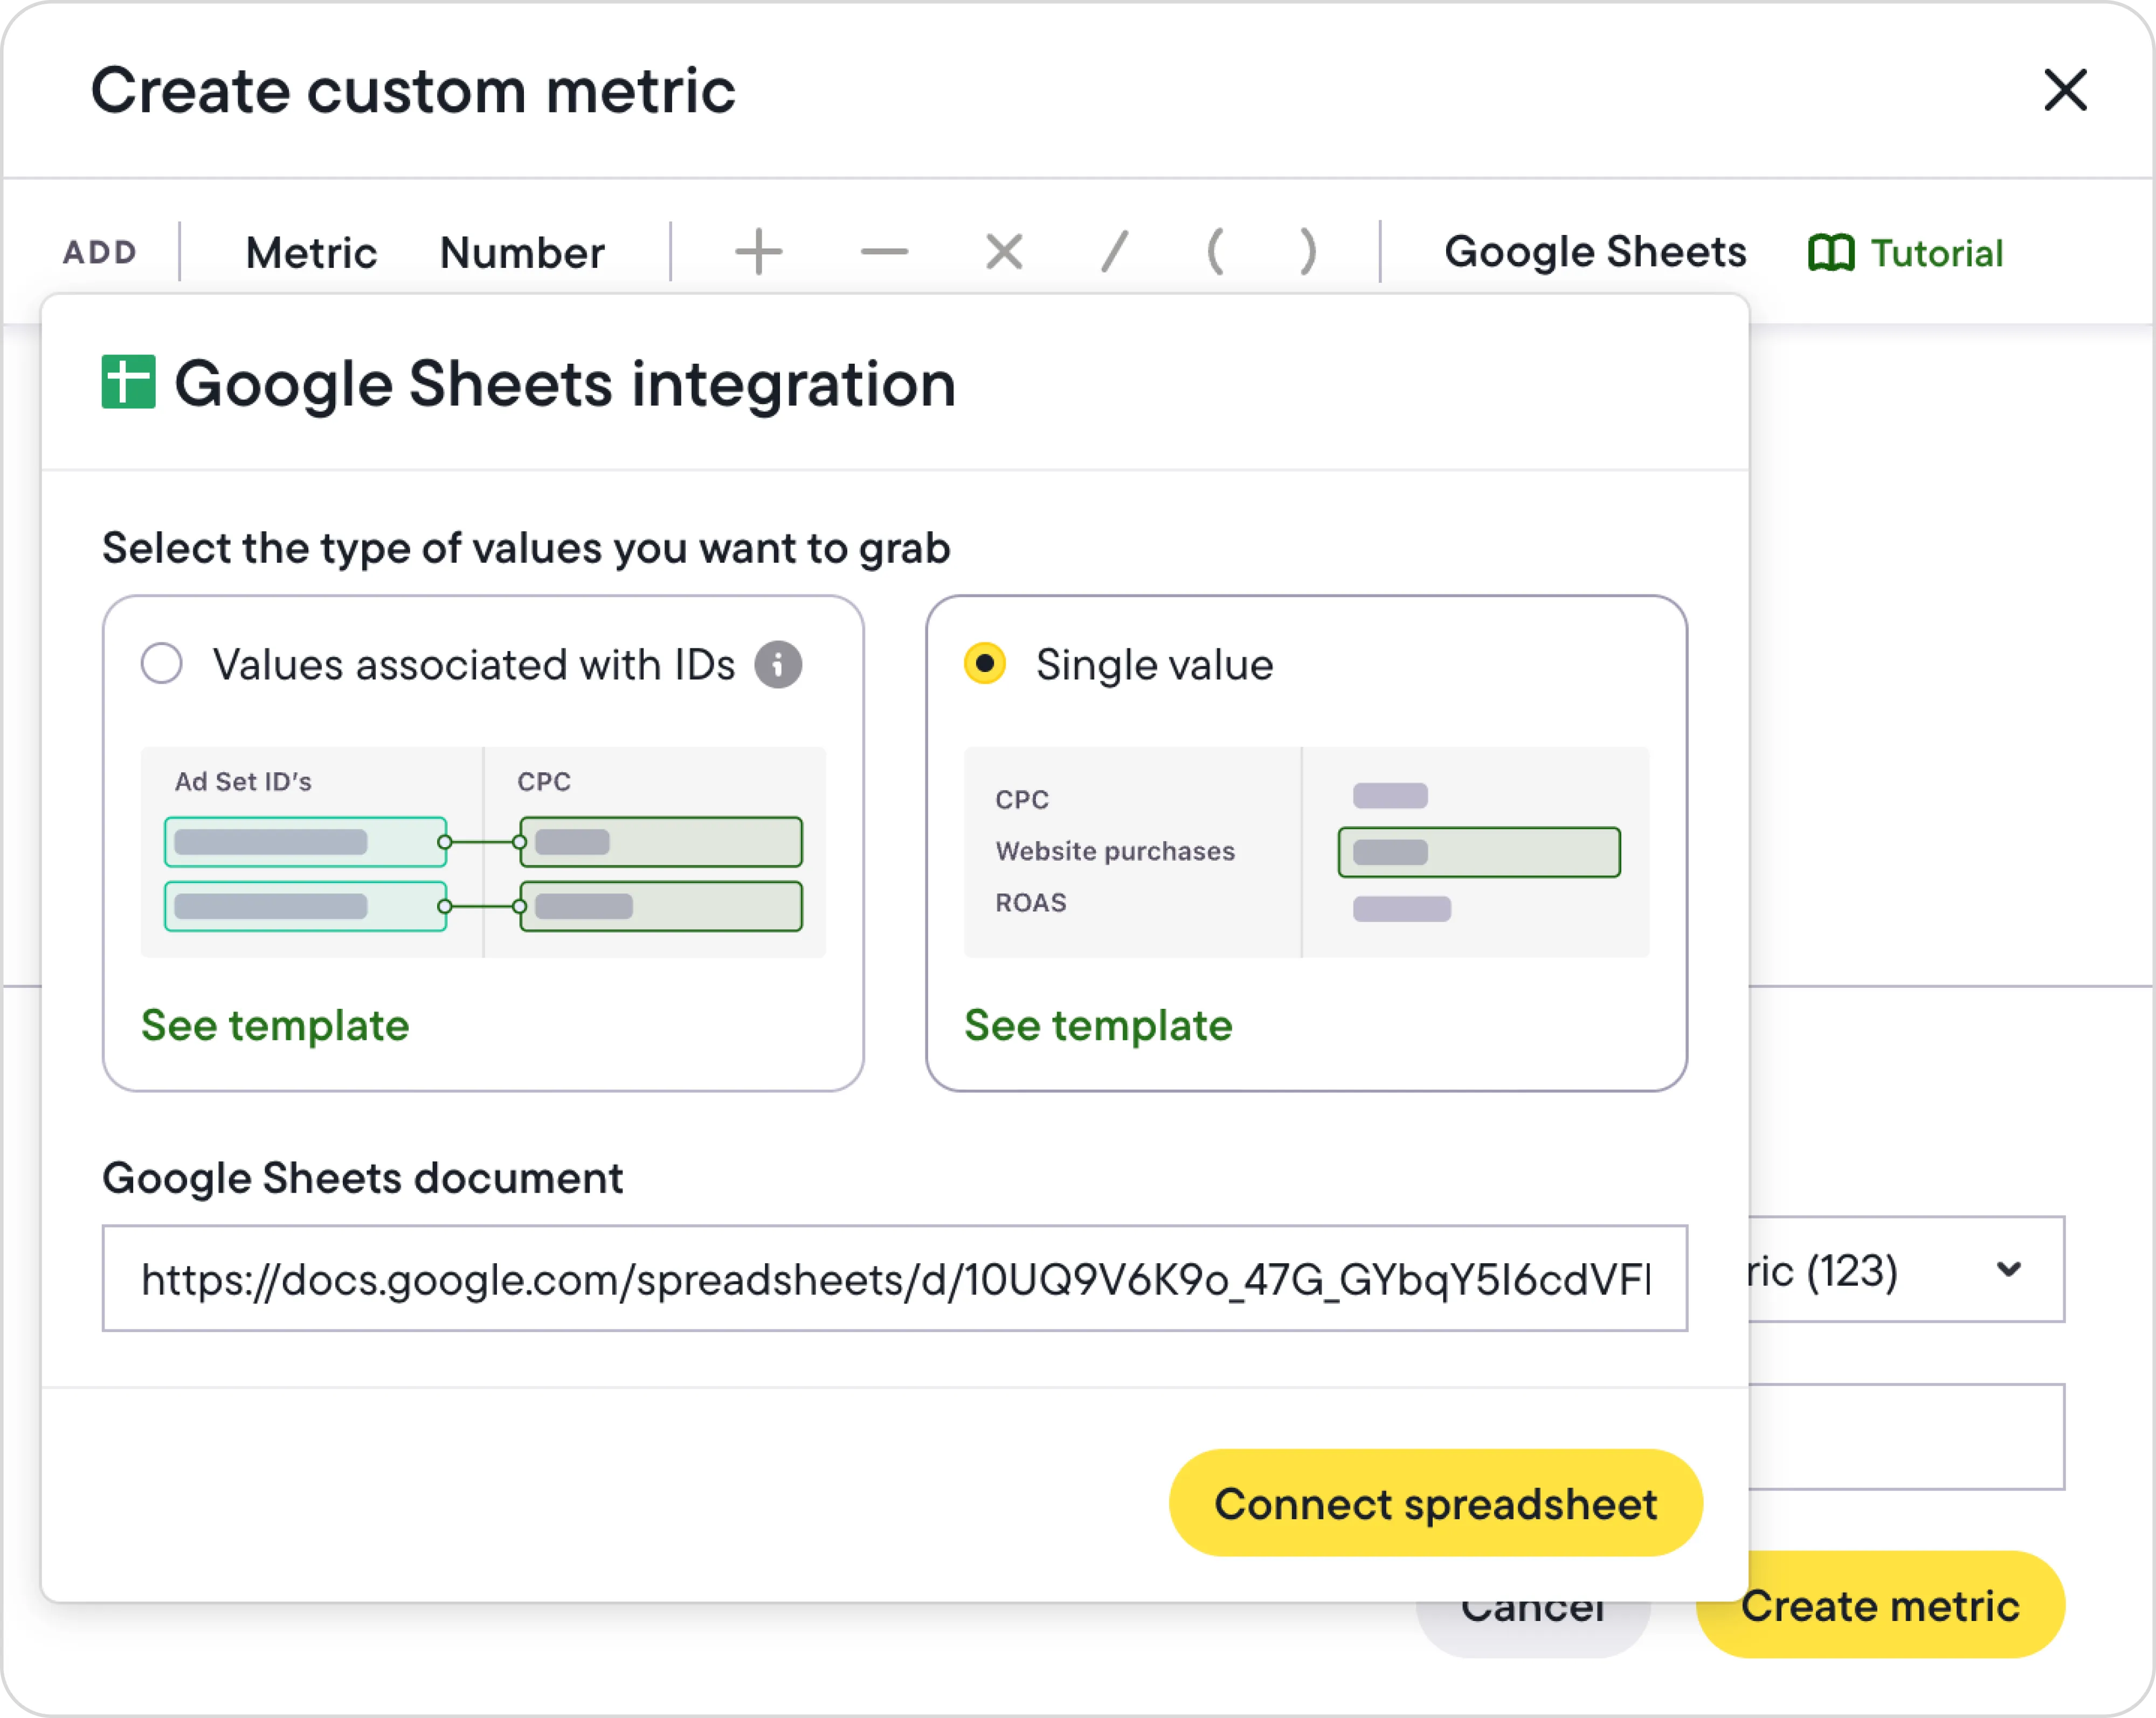Open See template under Single value
Viewport: 2156px width, 1718px height.
click(x=1098, y=1026)
